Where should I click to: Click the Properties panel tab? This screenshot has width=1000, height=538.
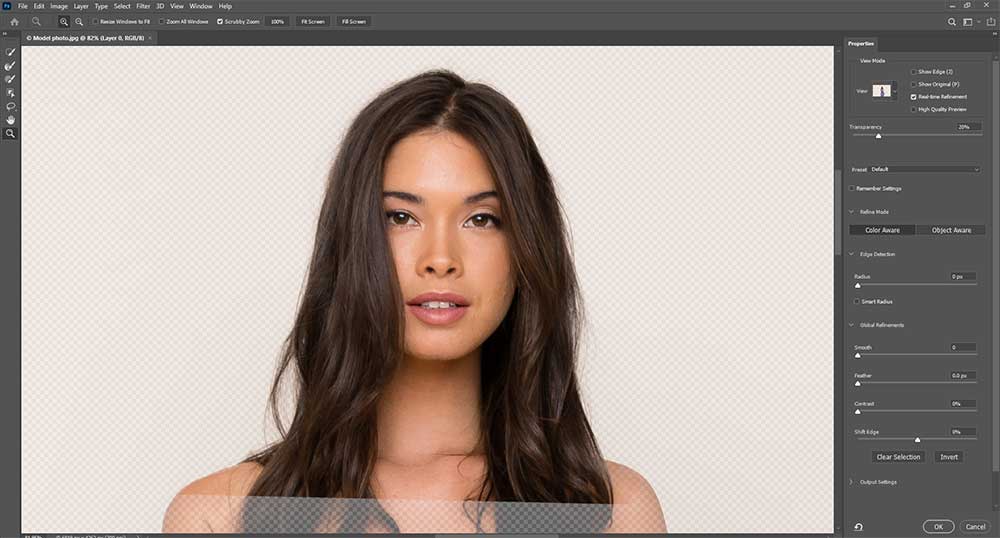[861, 44]
